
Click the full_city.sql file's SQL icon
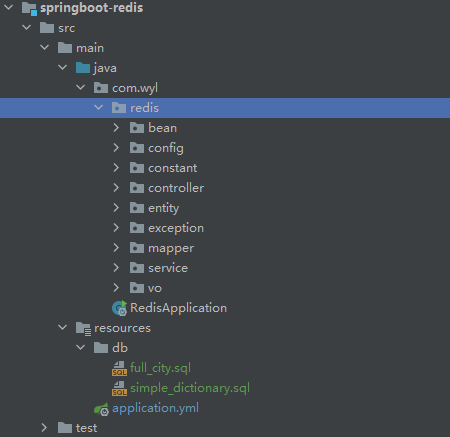(119, 368)
